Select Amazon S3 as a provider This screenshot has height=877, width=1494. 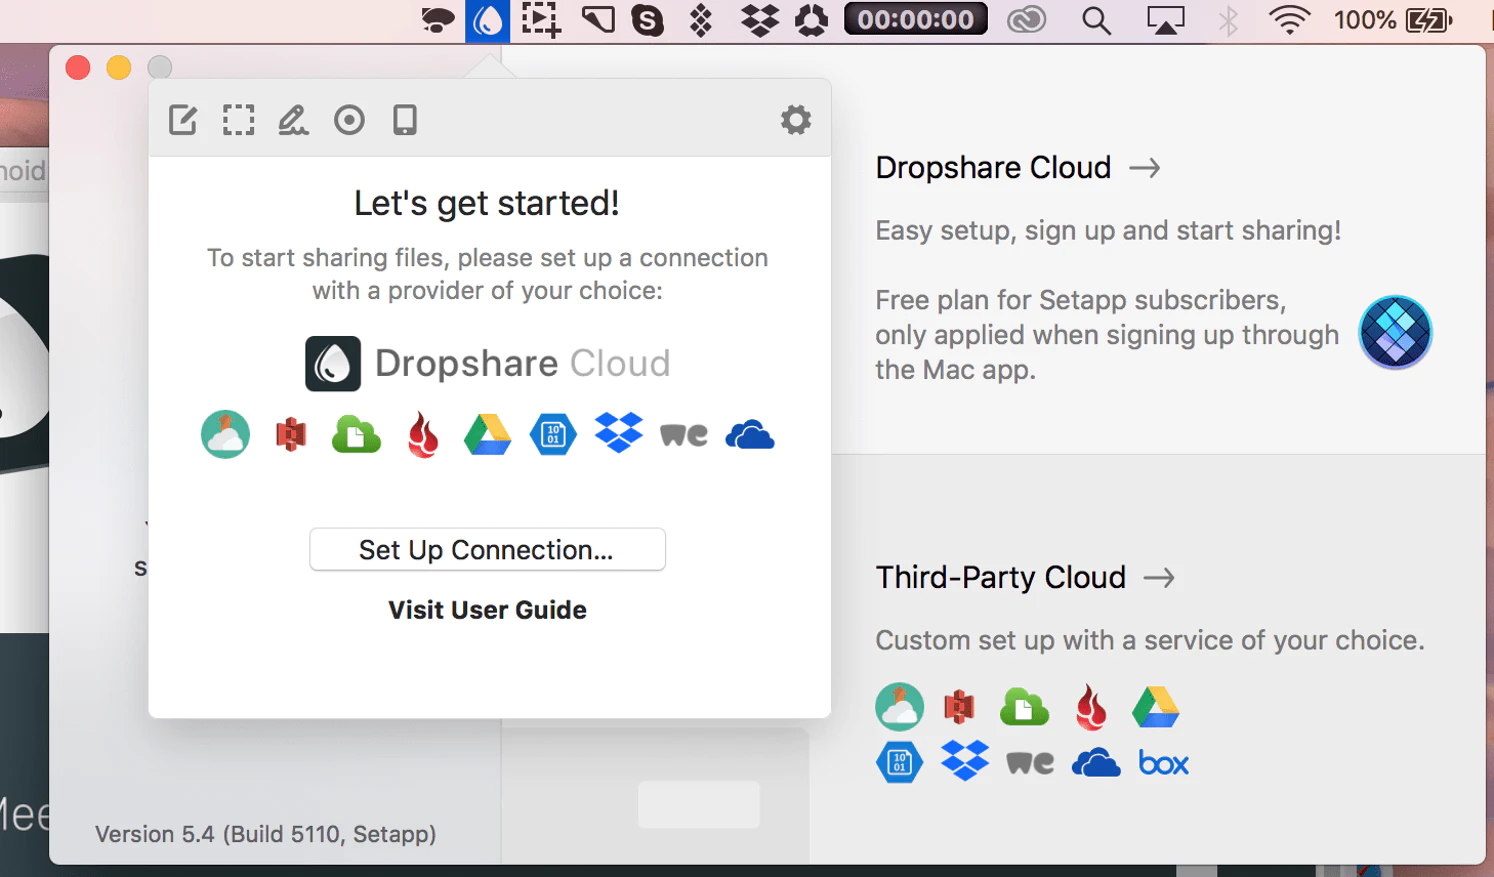click(289, 433)
